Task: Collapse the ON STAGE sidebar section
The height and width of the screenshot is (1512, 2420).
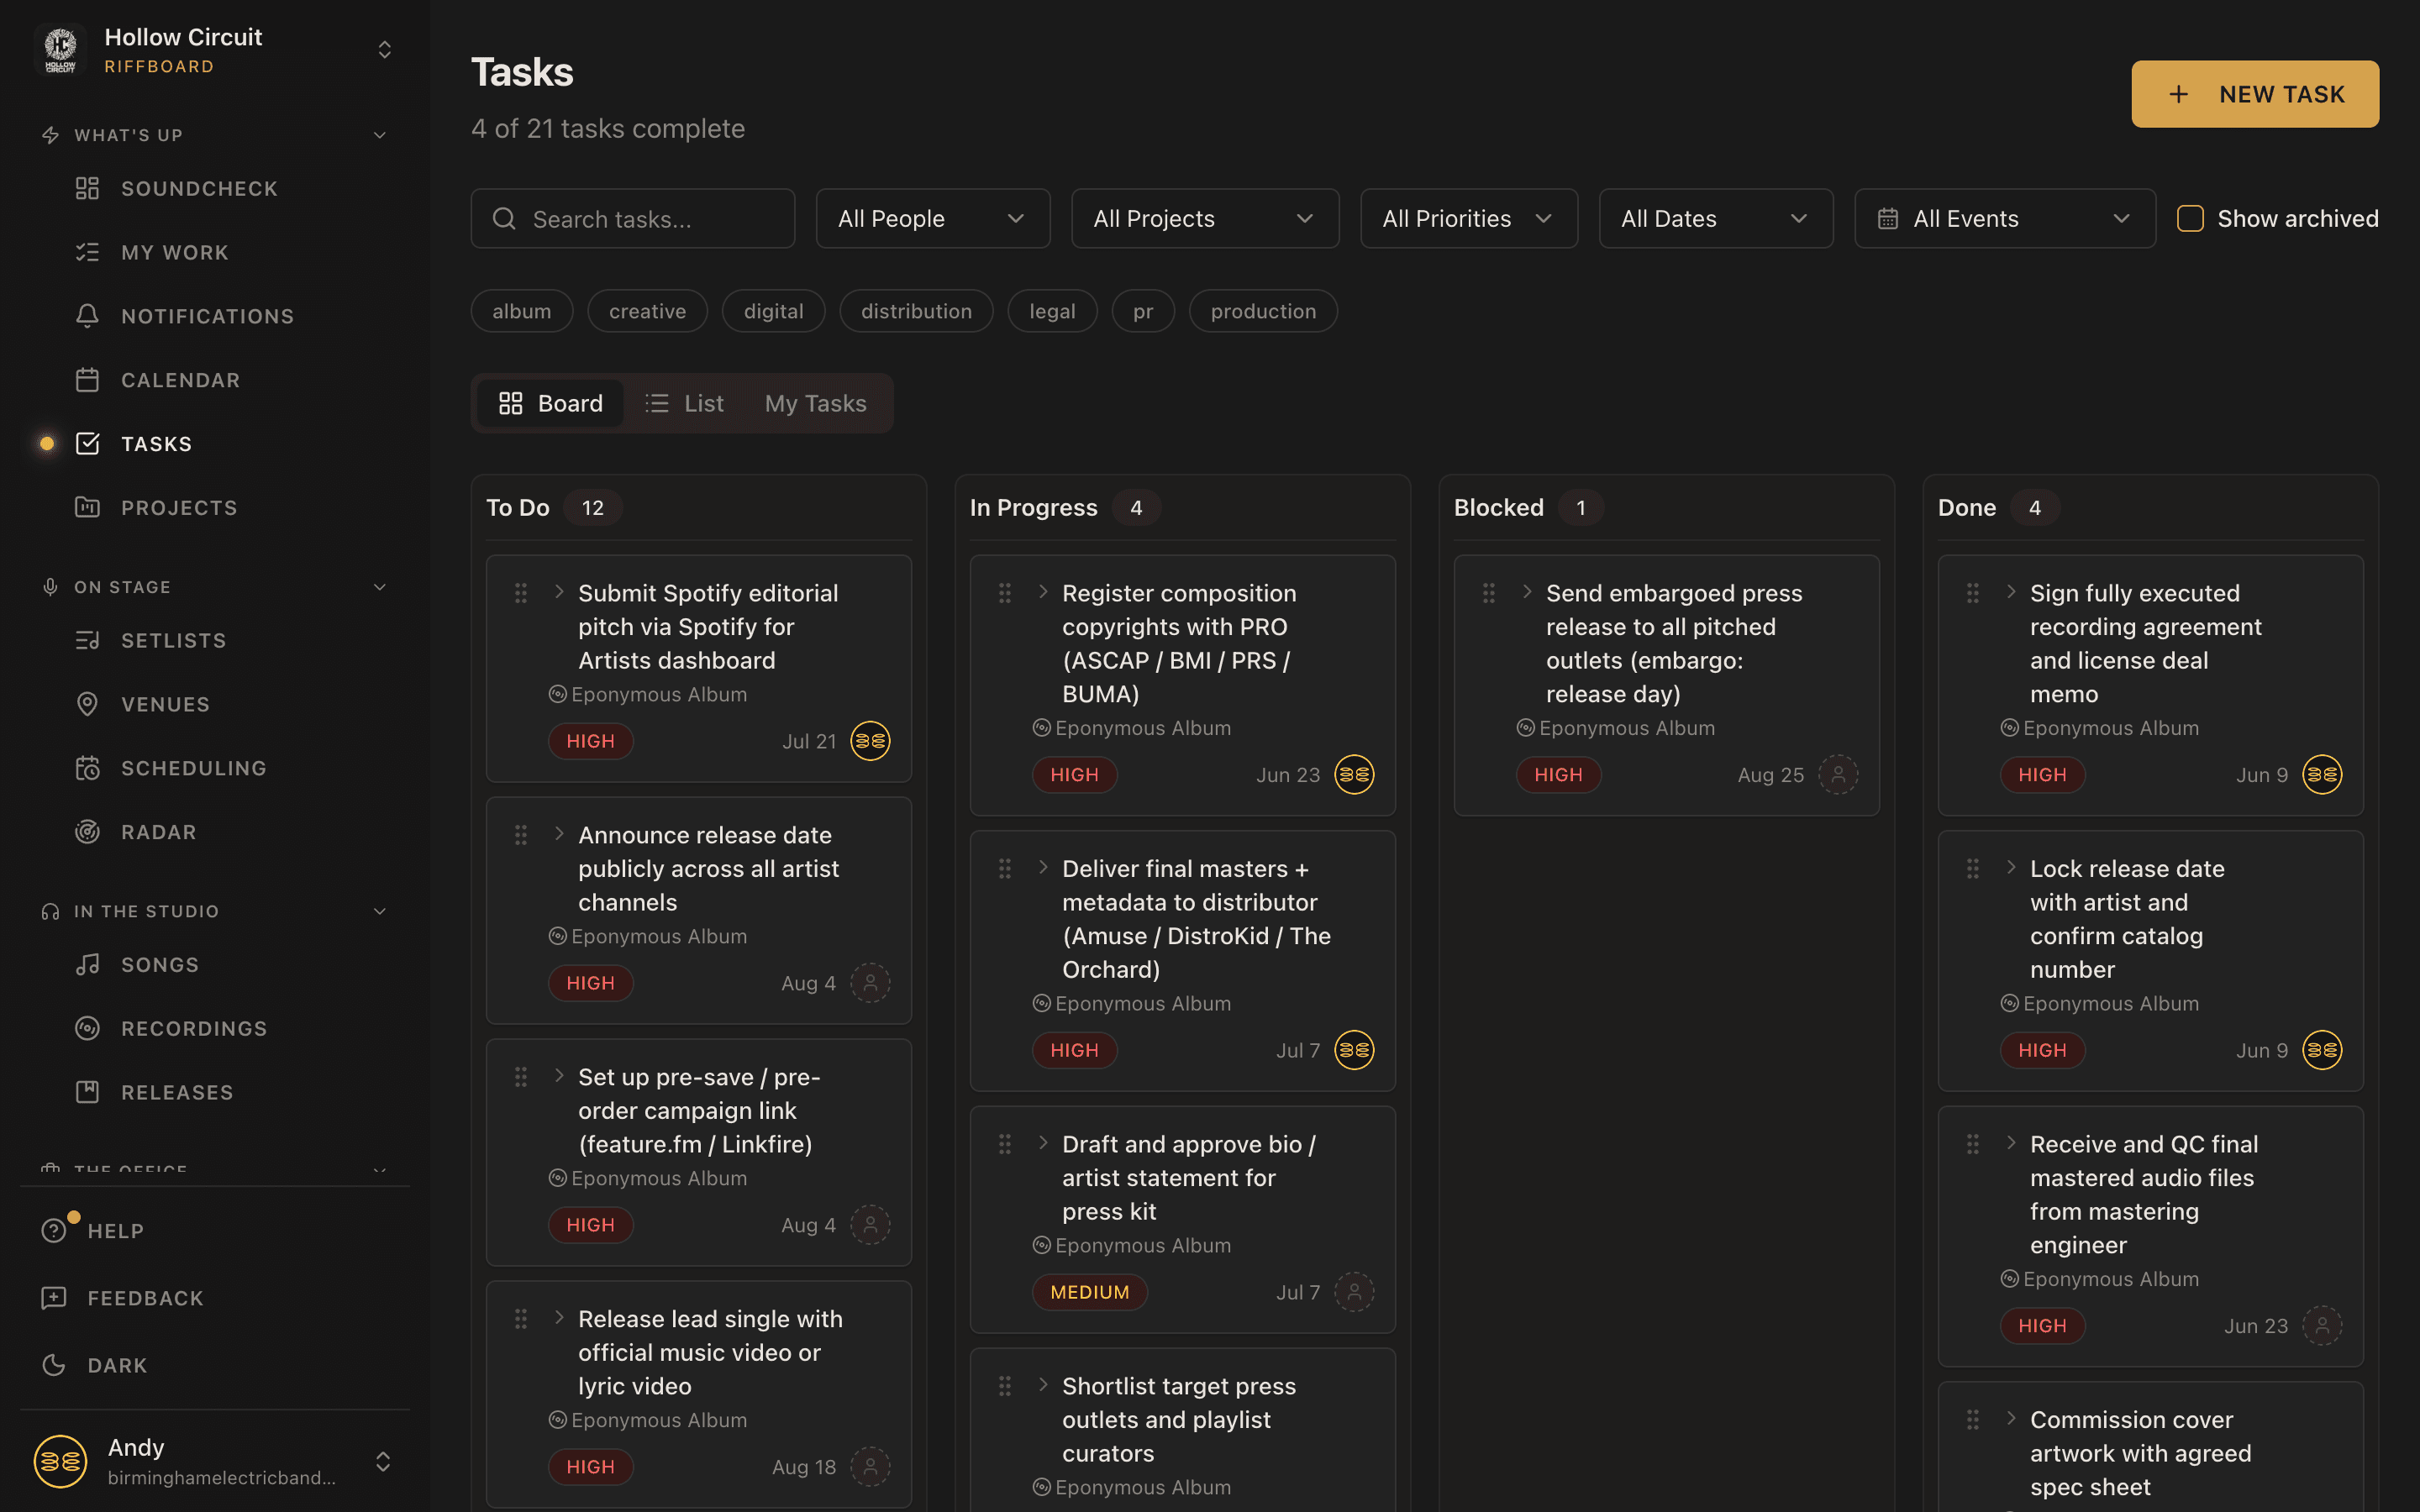Action: coord(380,587)
